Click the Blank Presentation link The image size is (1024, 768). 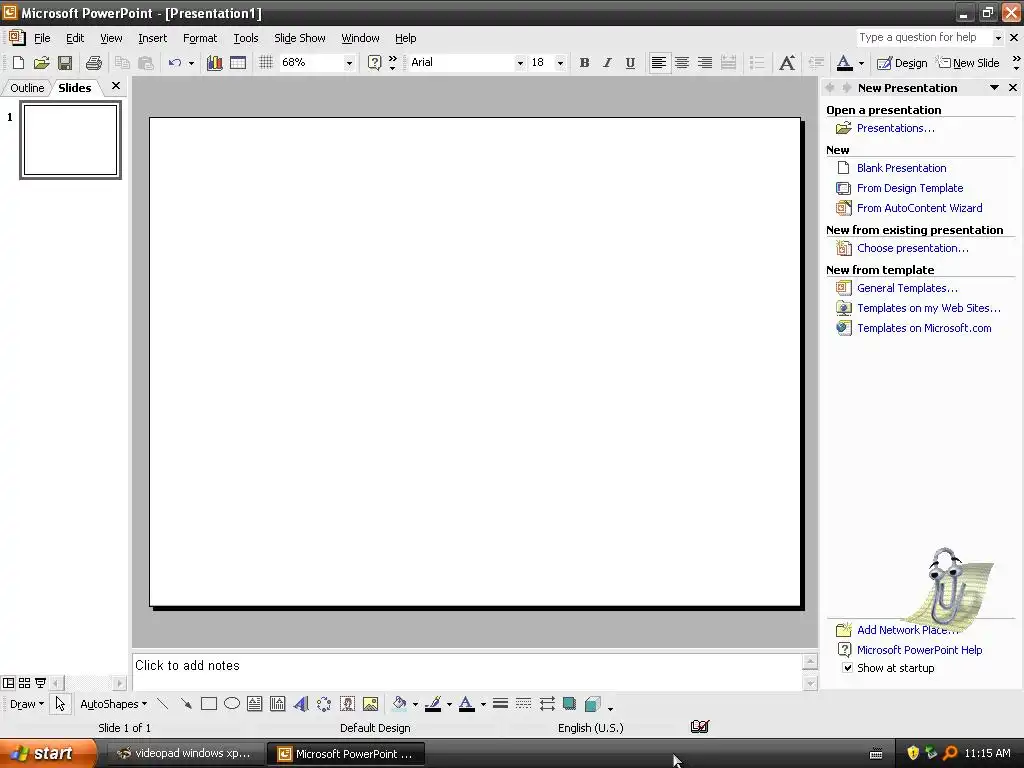901,168
